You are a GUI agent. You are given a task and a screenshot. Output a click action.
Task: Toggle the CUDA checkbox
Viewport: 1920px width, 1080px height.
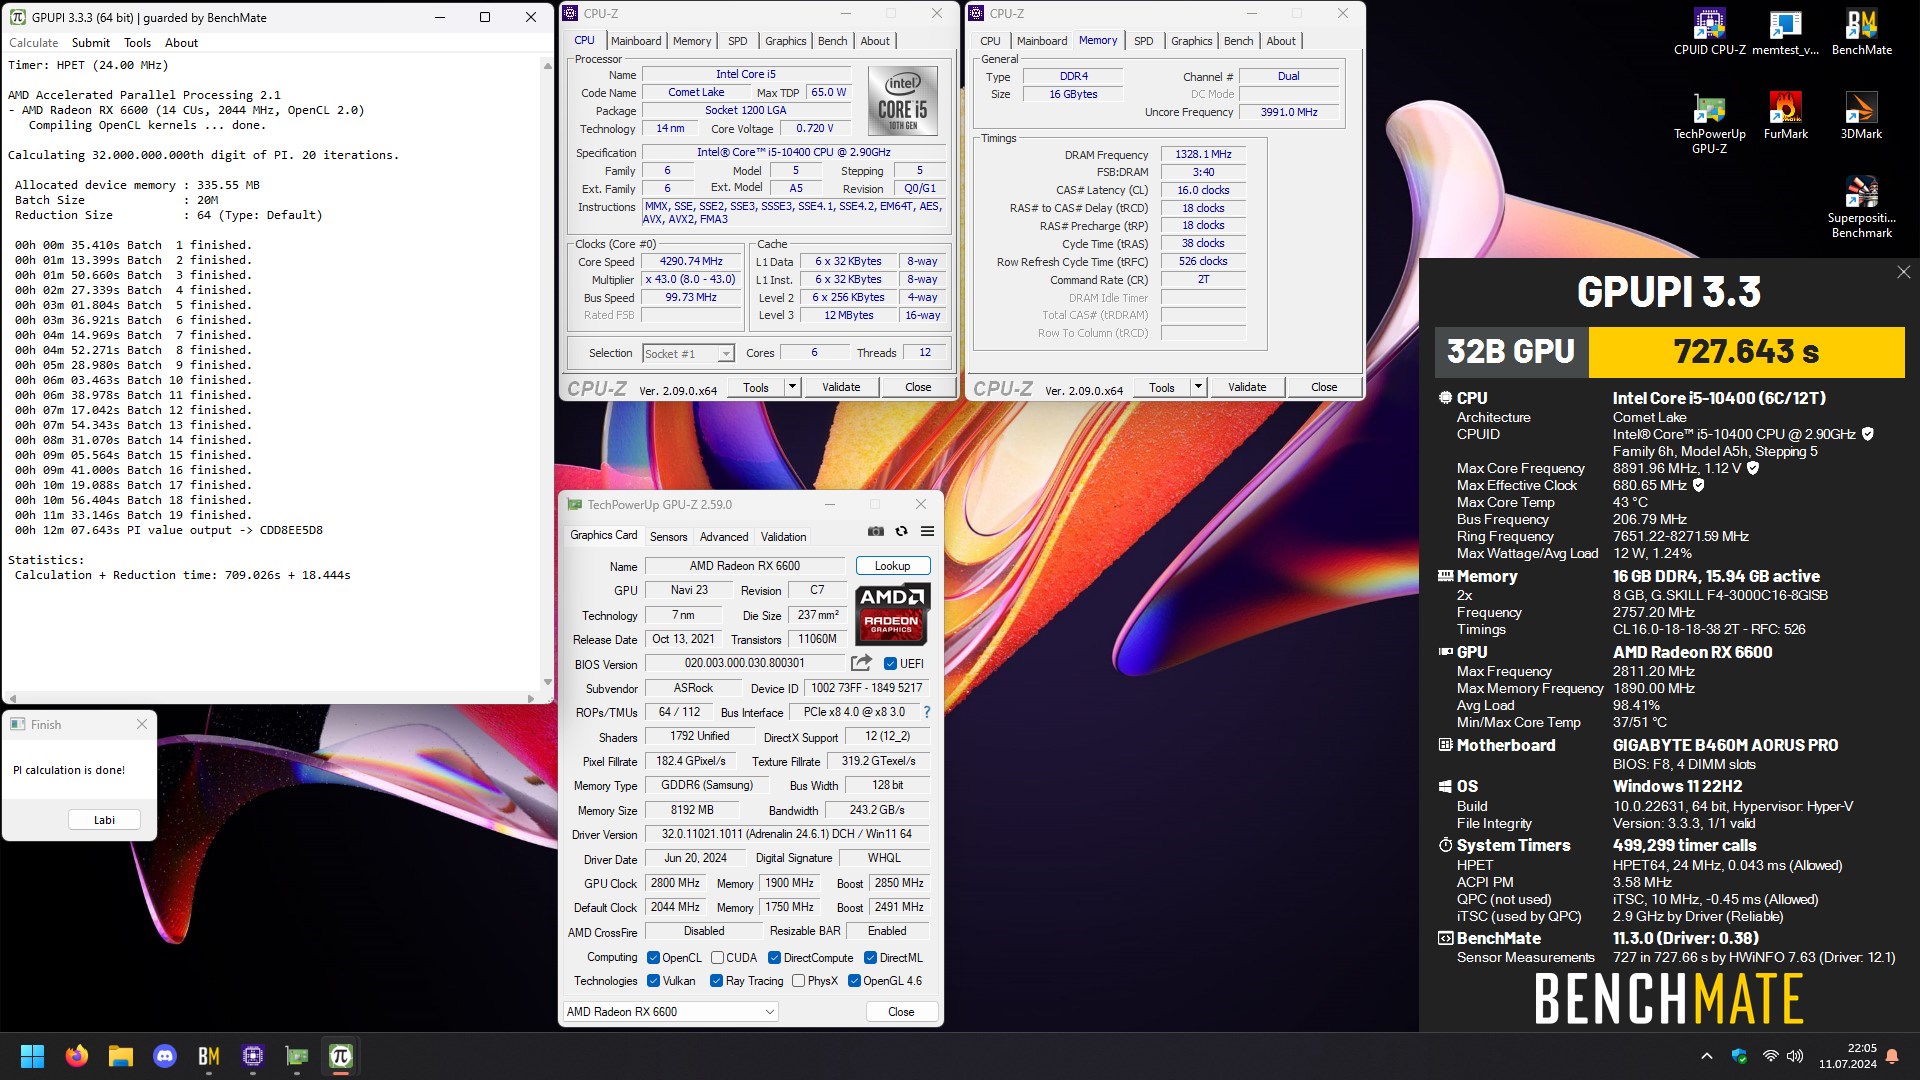pyautogui.click(x=717, y=957)
